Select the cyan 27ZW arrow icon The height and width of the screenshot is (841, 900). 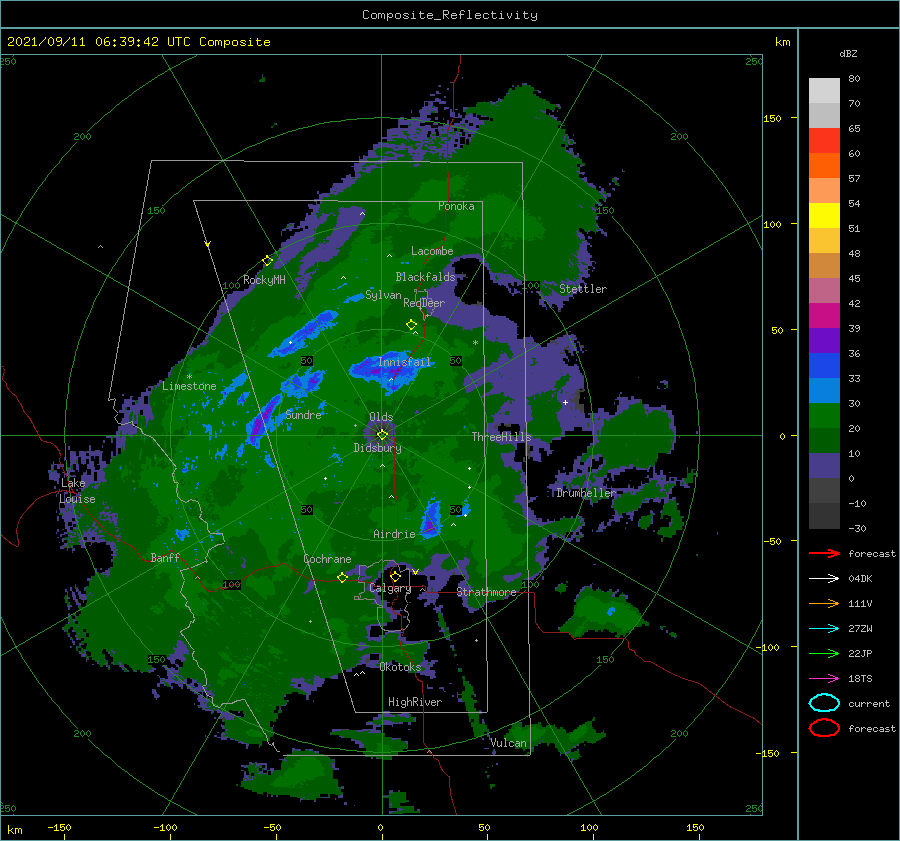[824, 629]
